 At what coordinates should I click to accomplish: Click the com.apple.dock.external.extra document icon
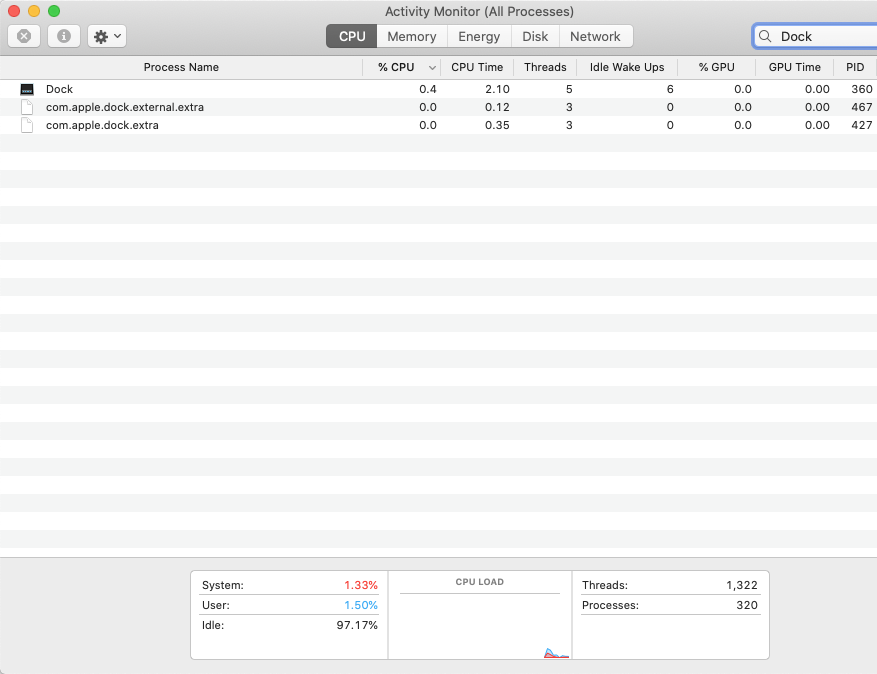27,107
